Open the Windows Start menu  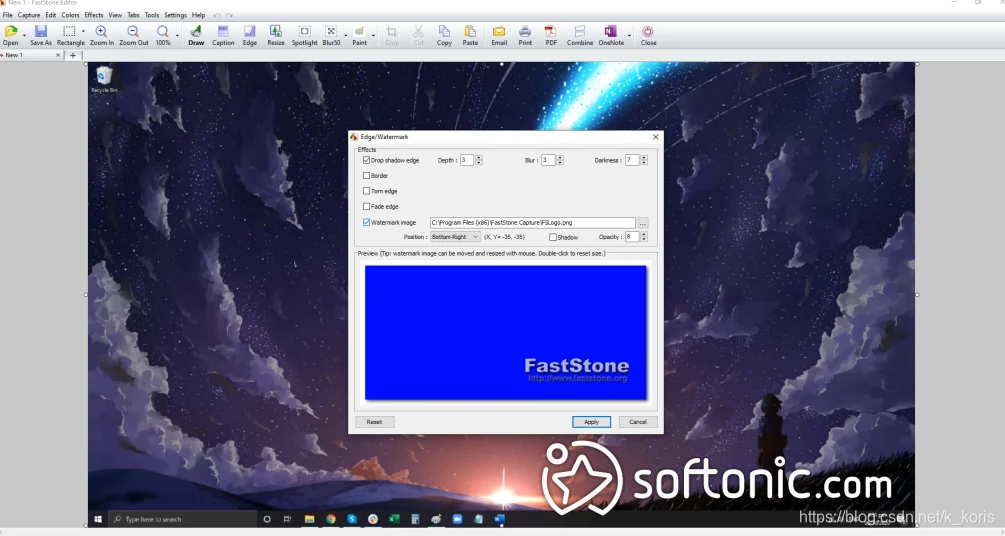coord(98,519)
